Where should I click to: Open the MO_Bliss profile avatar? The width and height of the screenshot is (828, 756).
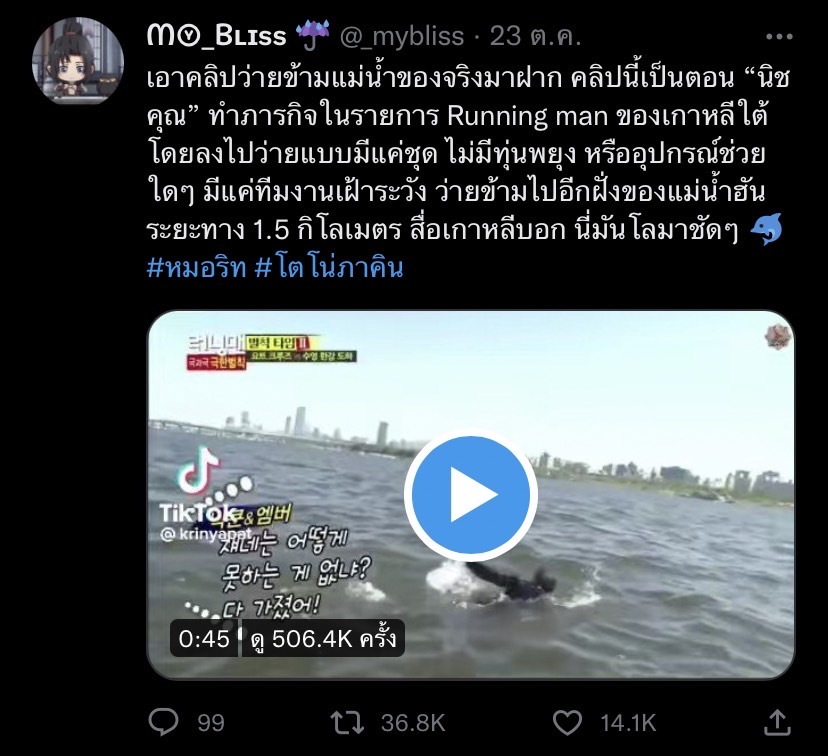[78, 61]
